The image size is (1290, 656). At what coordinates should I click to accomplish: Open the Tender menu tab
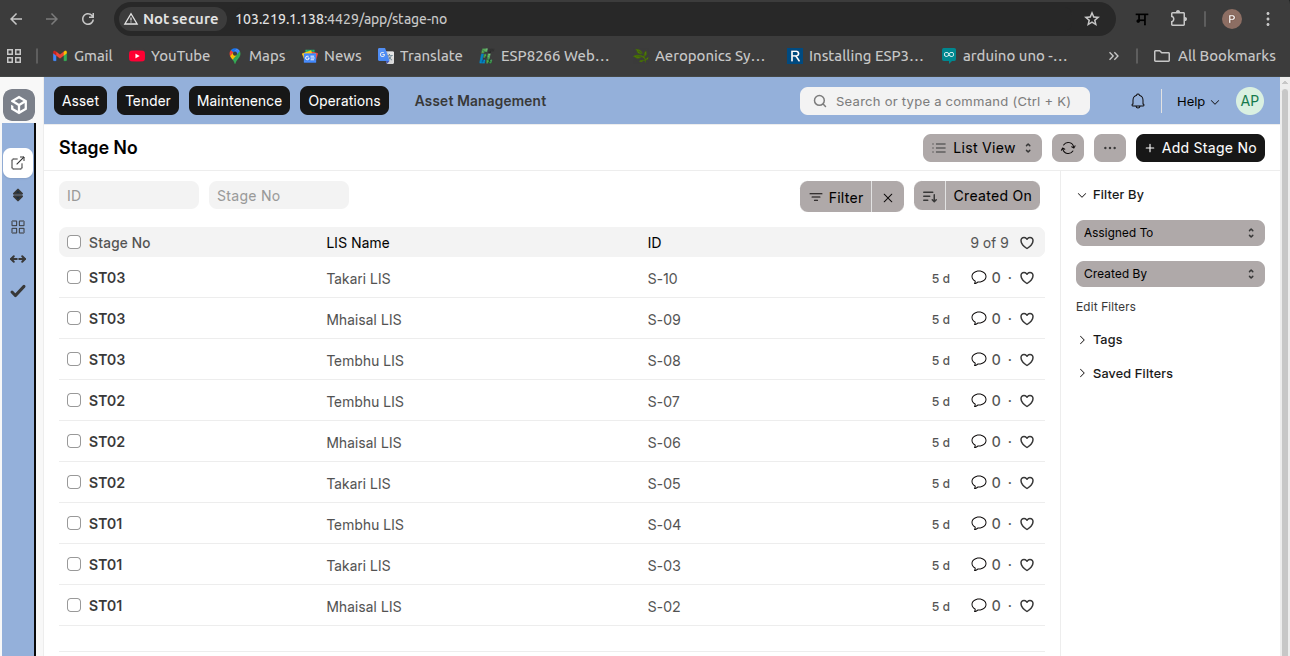[148, 101]
